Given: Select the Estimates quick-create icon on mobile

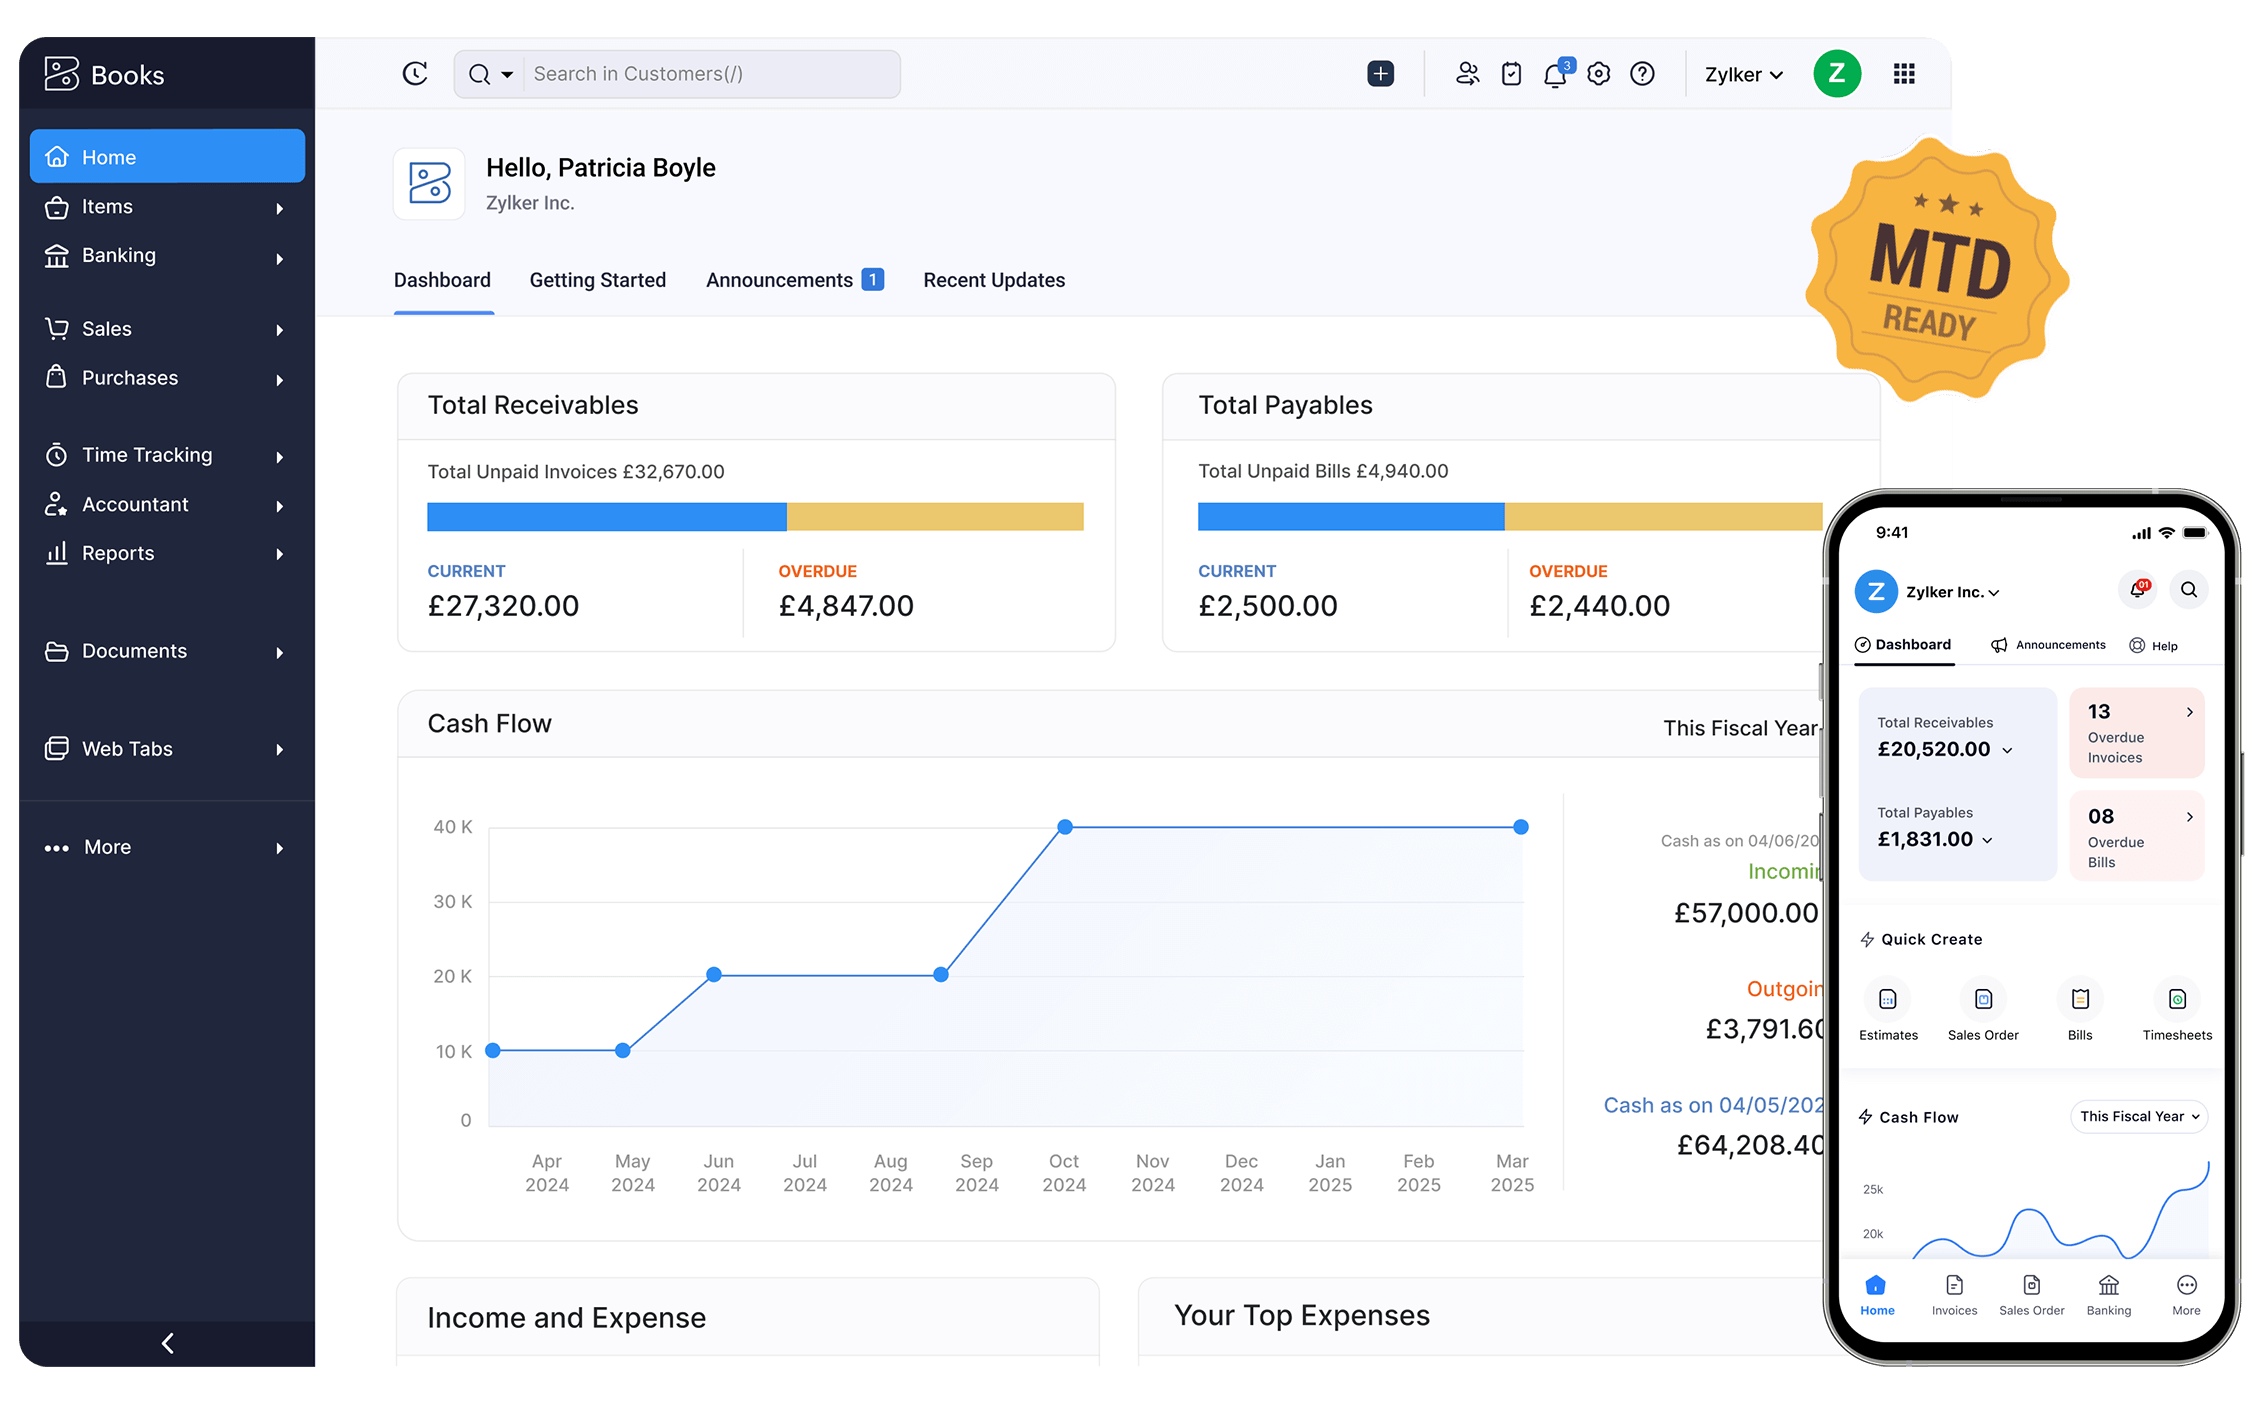Looking at the screenshot, I should [1888, 997].
